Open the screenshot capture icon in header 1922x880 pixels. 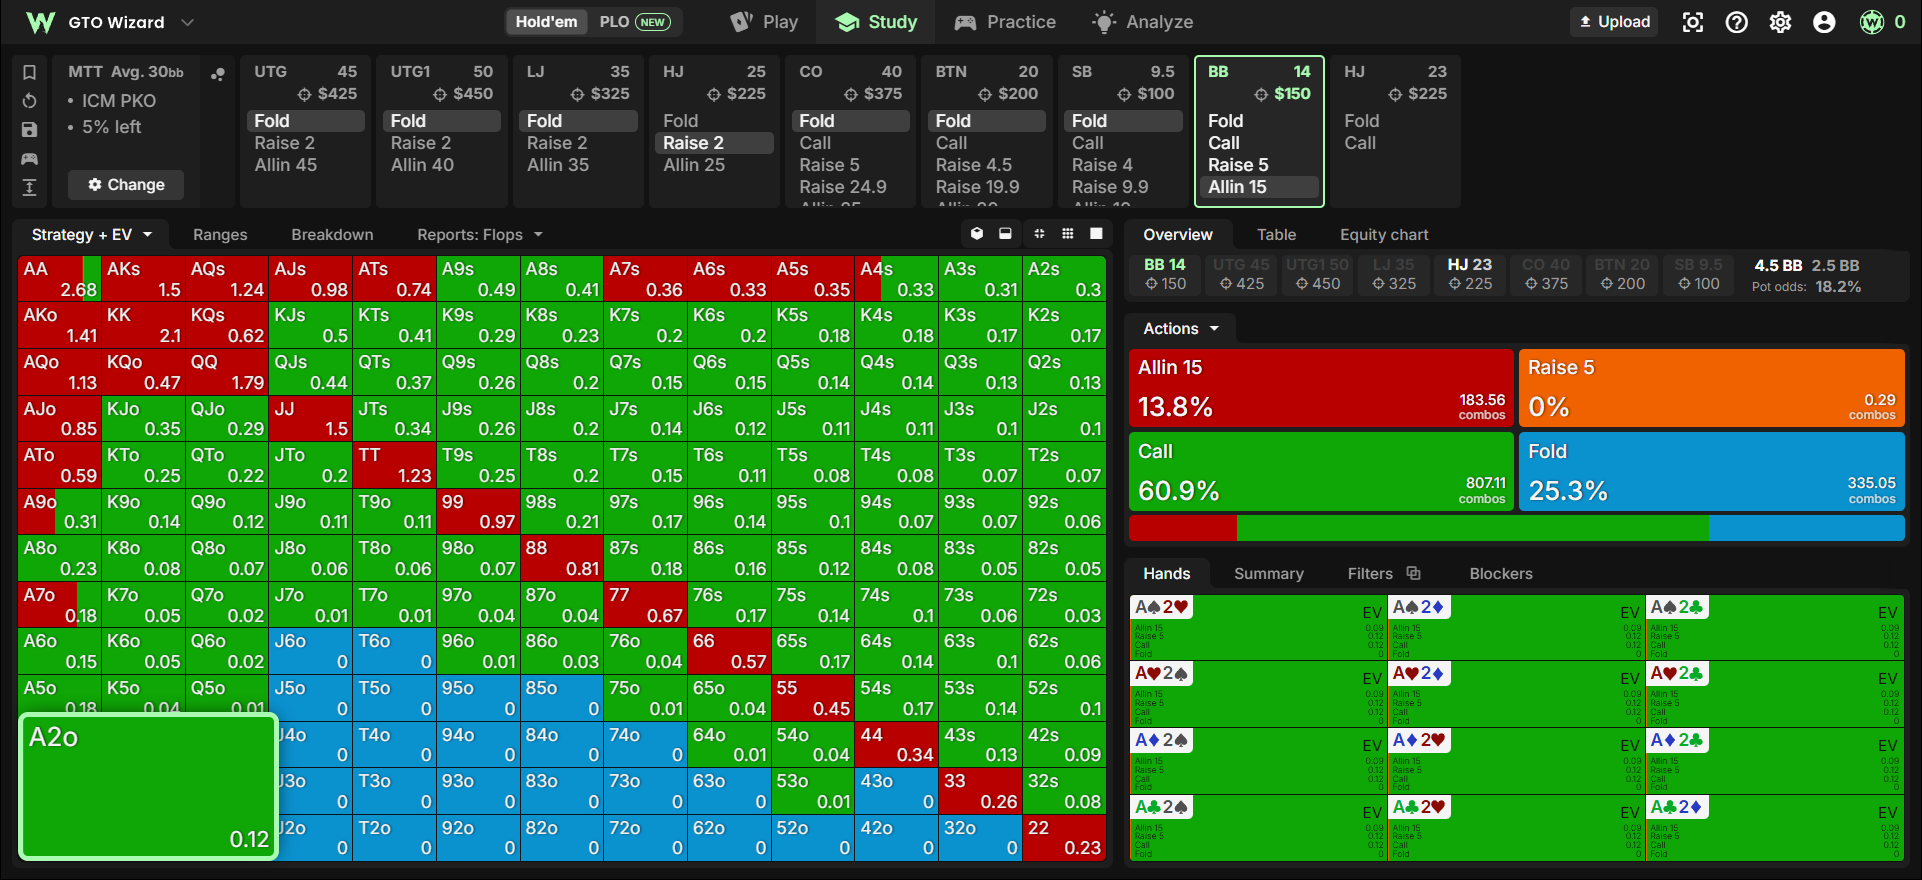tap(1693, 22)
